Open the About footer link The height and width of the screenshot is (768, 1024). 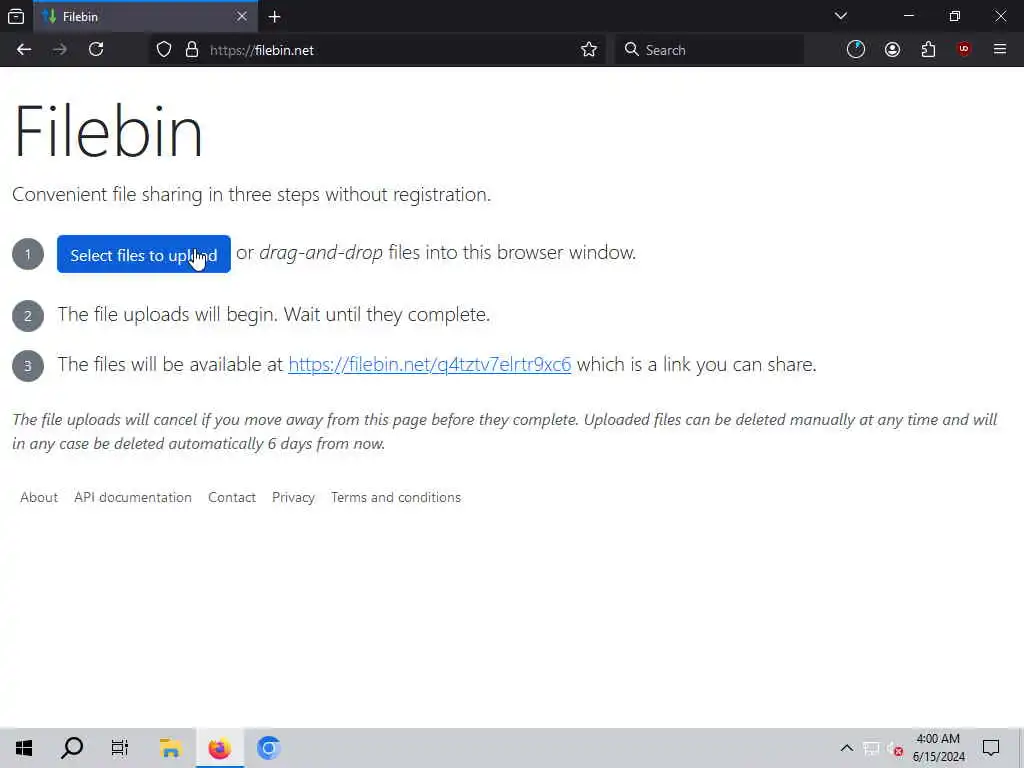pos(39,498)
